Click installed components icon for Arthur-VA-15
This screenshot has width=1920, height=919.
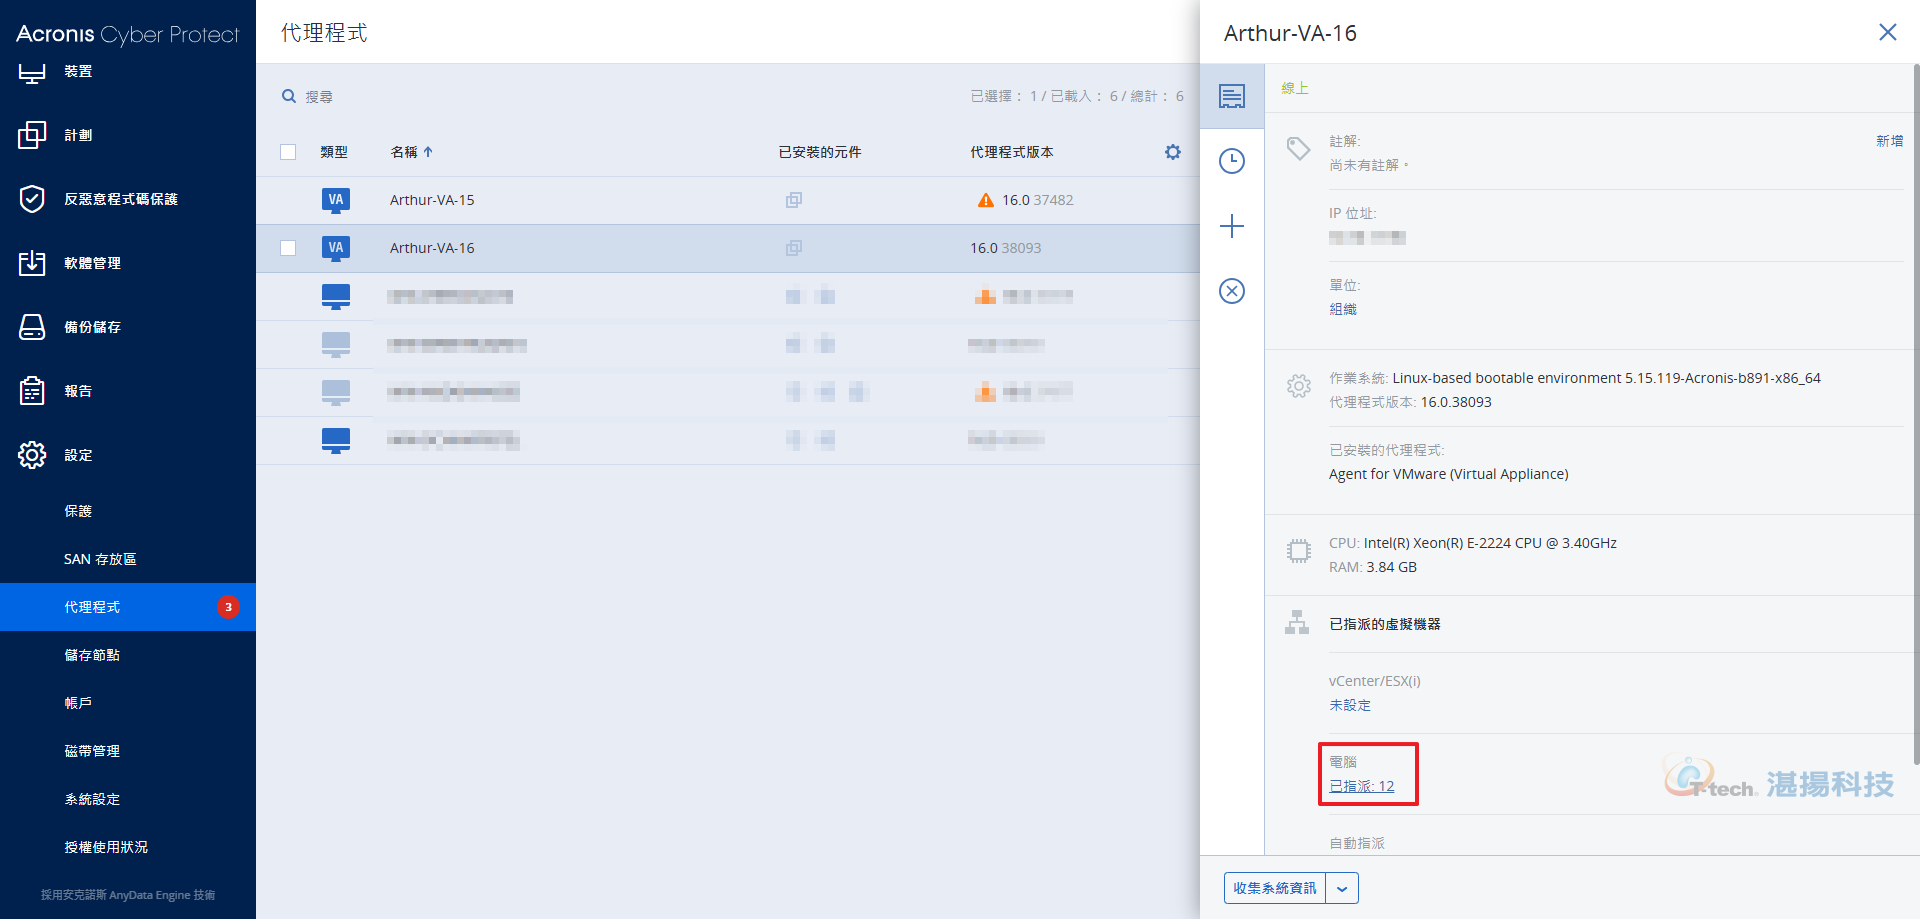point(794,200)
